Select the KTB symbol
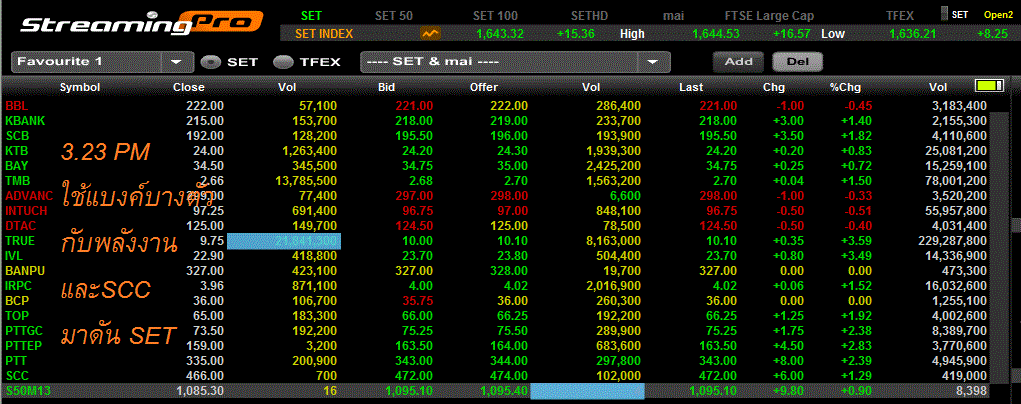This screenshot has height=404, width=1021. click(x=16, y=151)
